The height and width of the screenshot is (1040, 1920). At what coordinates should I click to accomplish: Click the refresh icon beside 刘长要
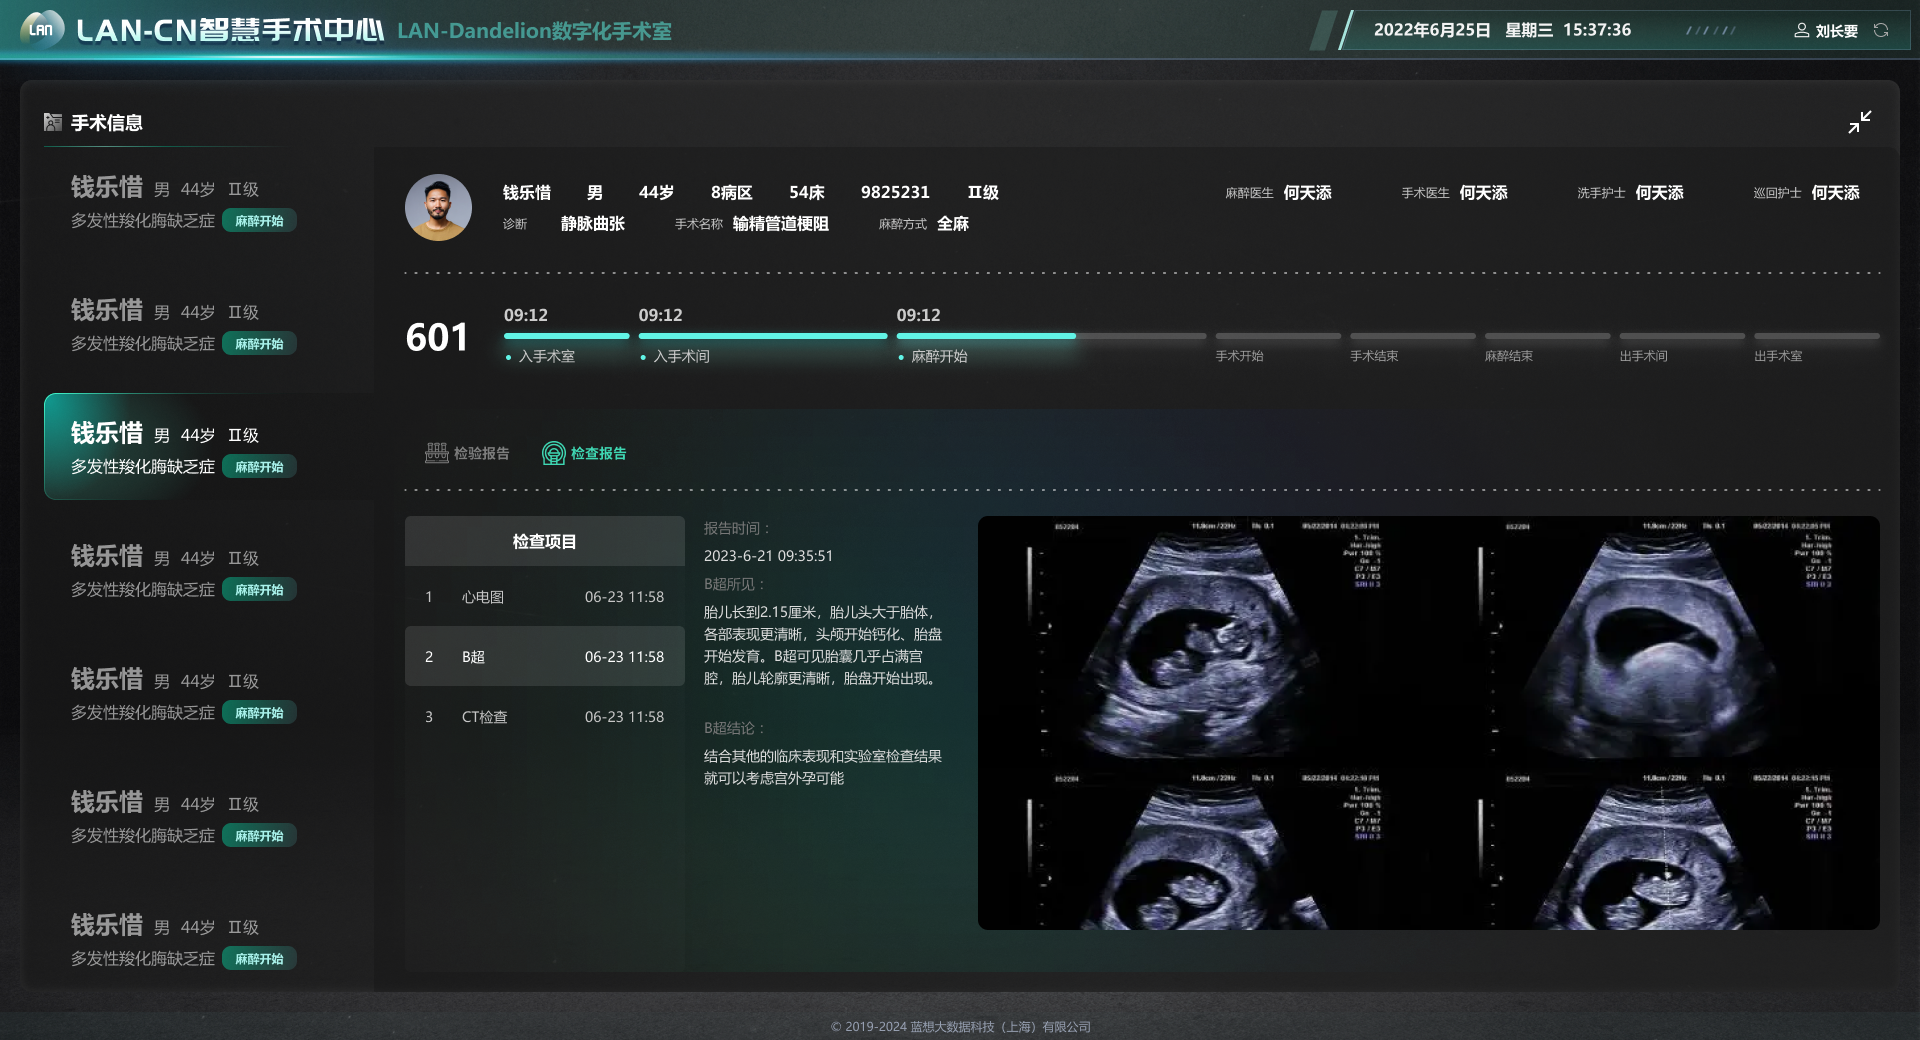(x=1881, y=30)
